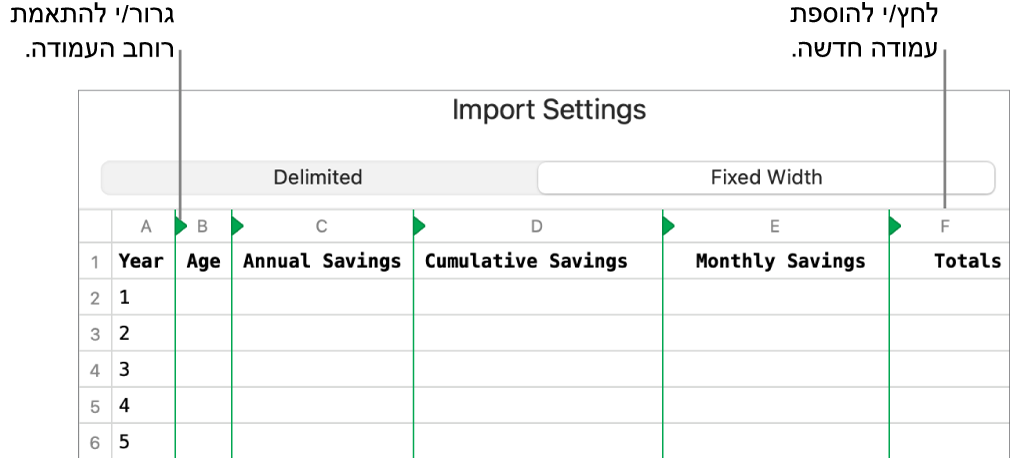Select row 6 header number

click(x=95, y=442)
